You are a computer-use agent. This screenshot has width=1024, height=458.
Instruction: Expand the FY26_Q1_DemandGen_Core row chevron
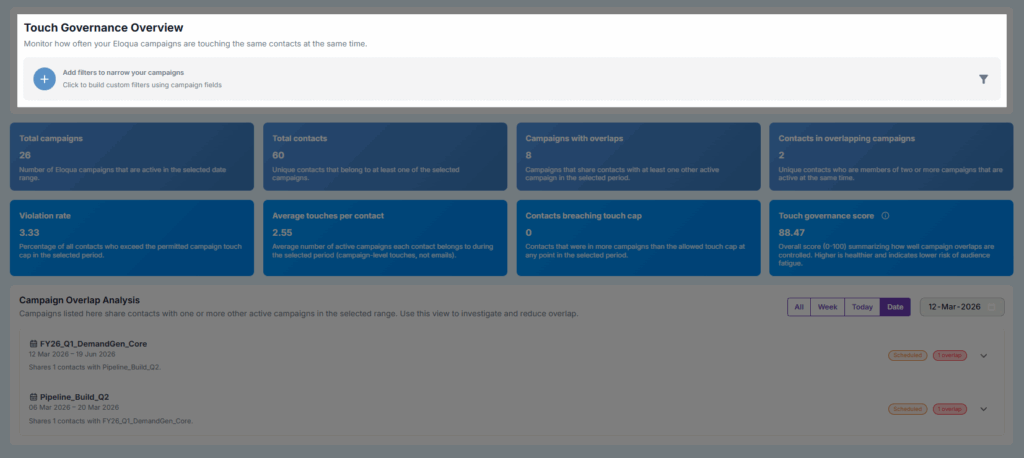click(x=983, y=355)
